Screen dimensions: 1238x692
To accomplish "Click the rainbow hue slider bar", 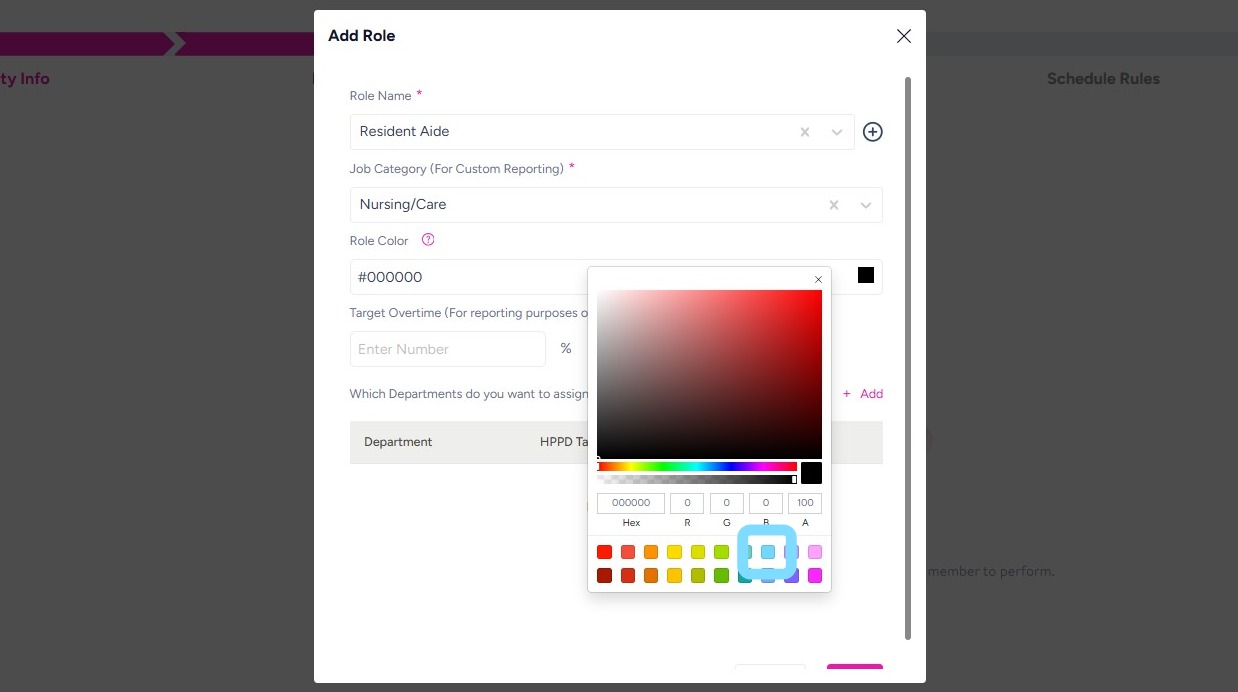I will pyautogui.click(x=697, y=466).
